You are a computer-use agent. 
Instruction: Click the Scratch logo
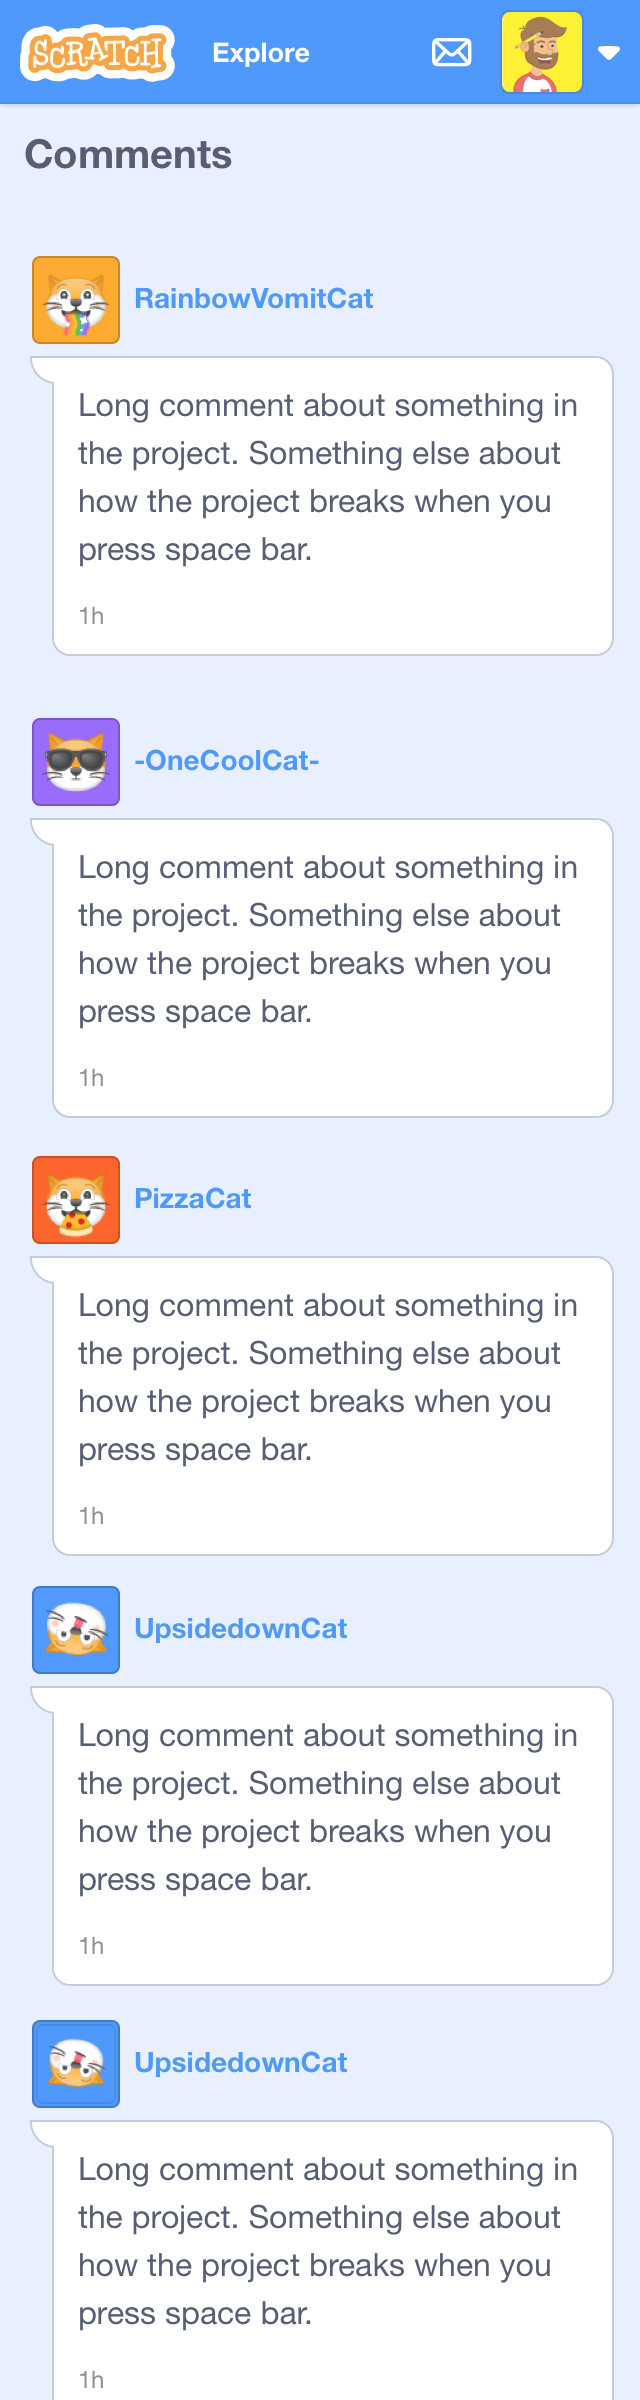click(97, 50)
